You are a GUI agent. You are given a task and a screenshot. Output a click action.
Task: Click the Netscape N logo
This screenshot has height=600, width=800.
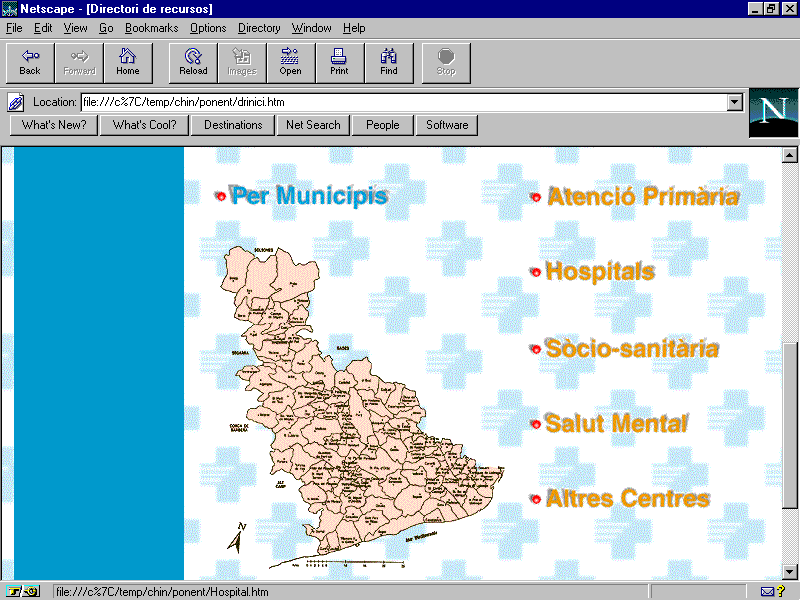point(773,112)
